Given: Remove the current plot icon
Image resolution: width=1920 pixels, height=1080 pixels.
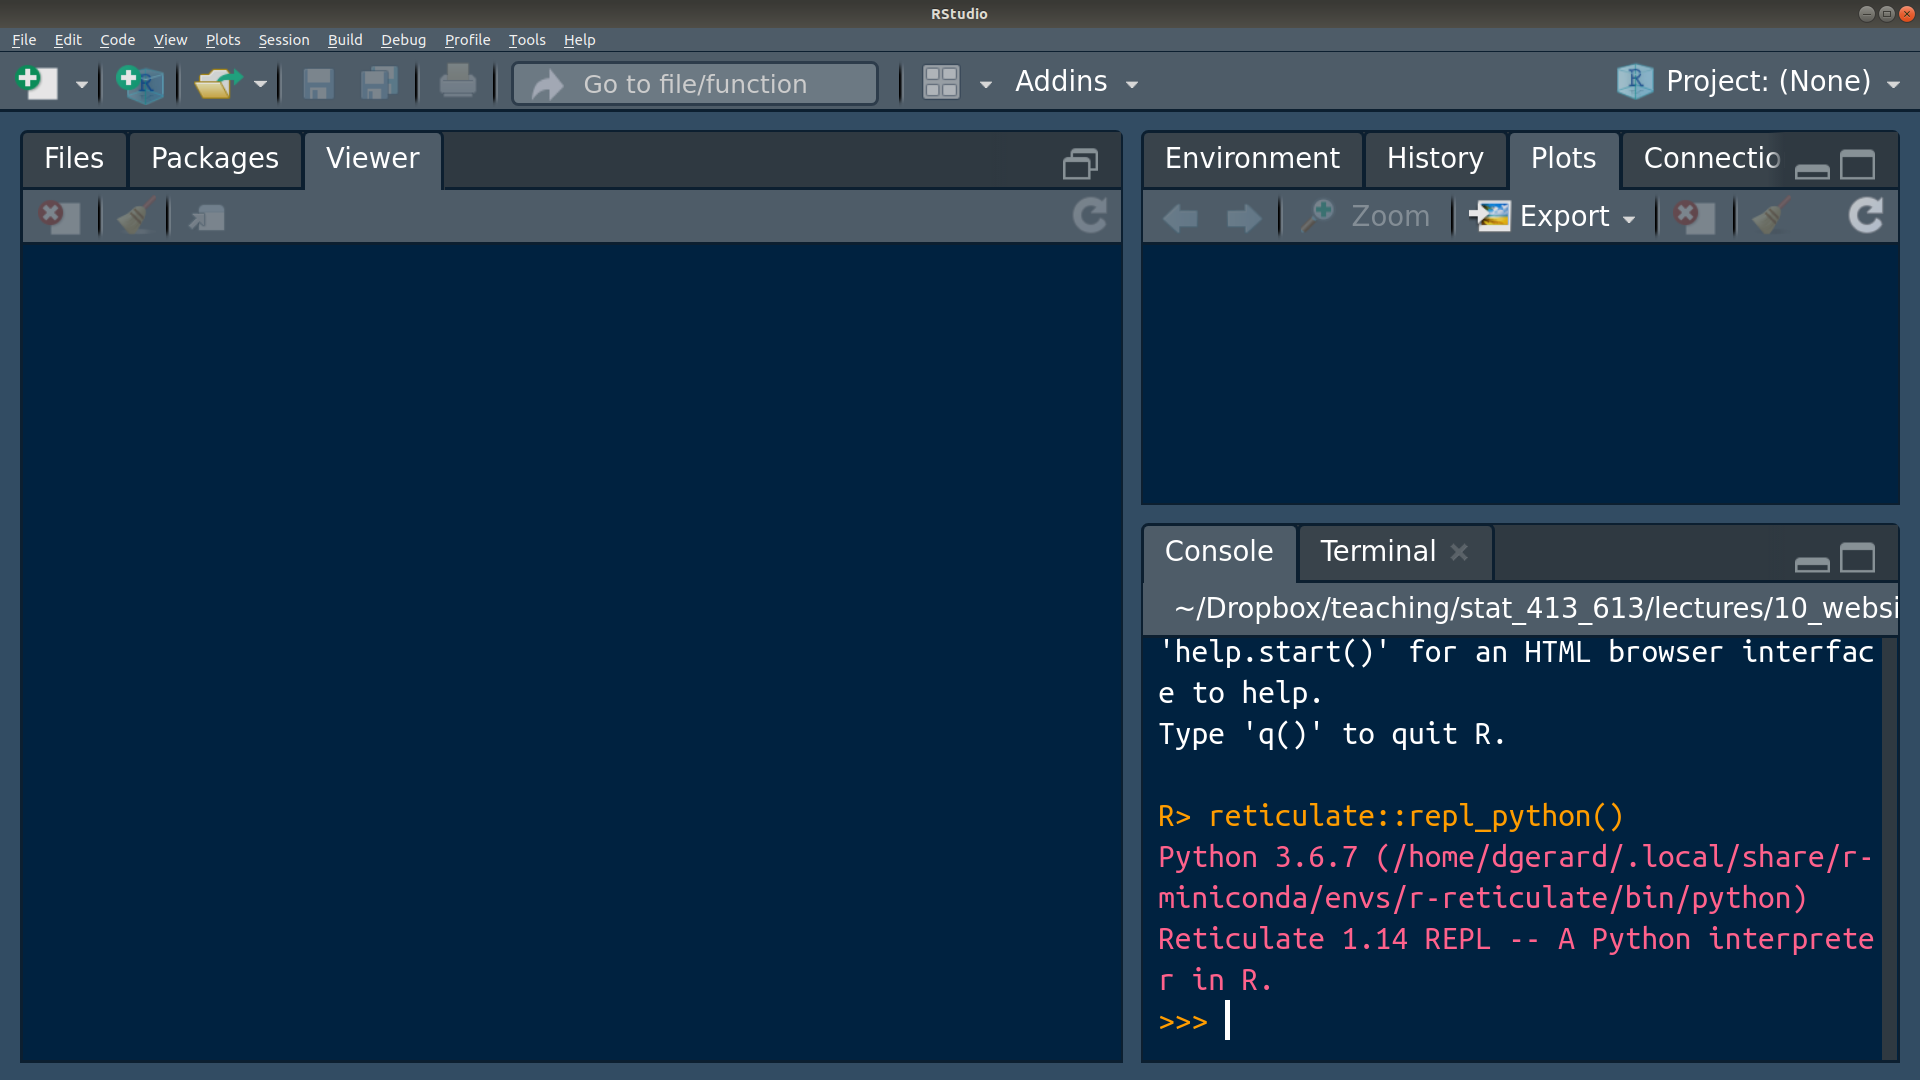Looking at the screenshot, I should click(1695, 216).
